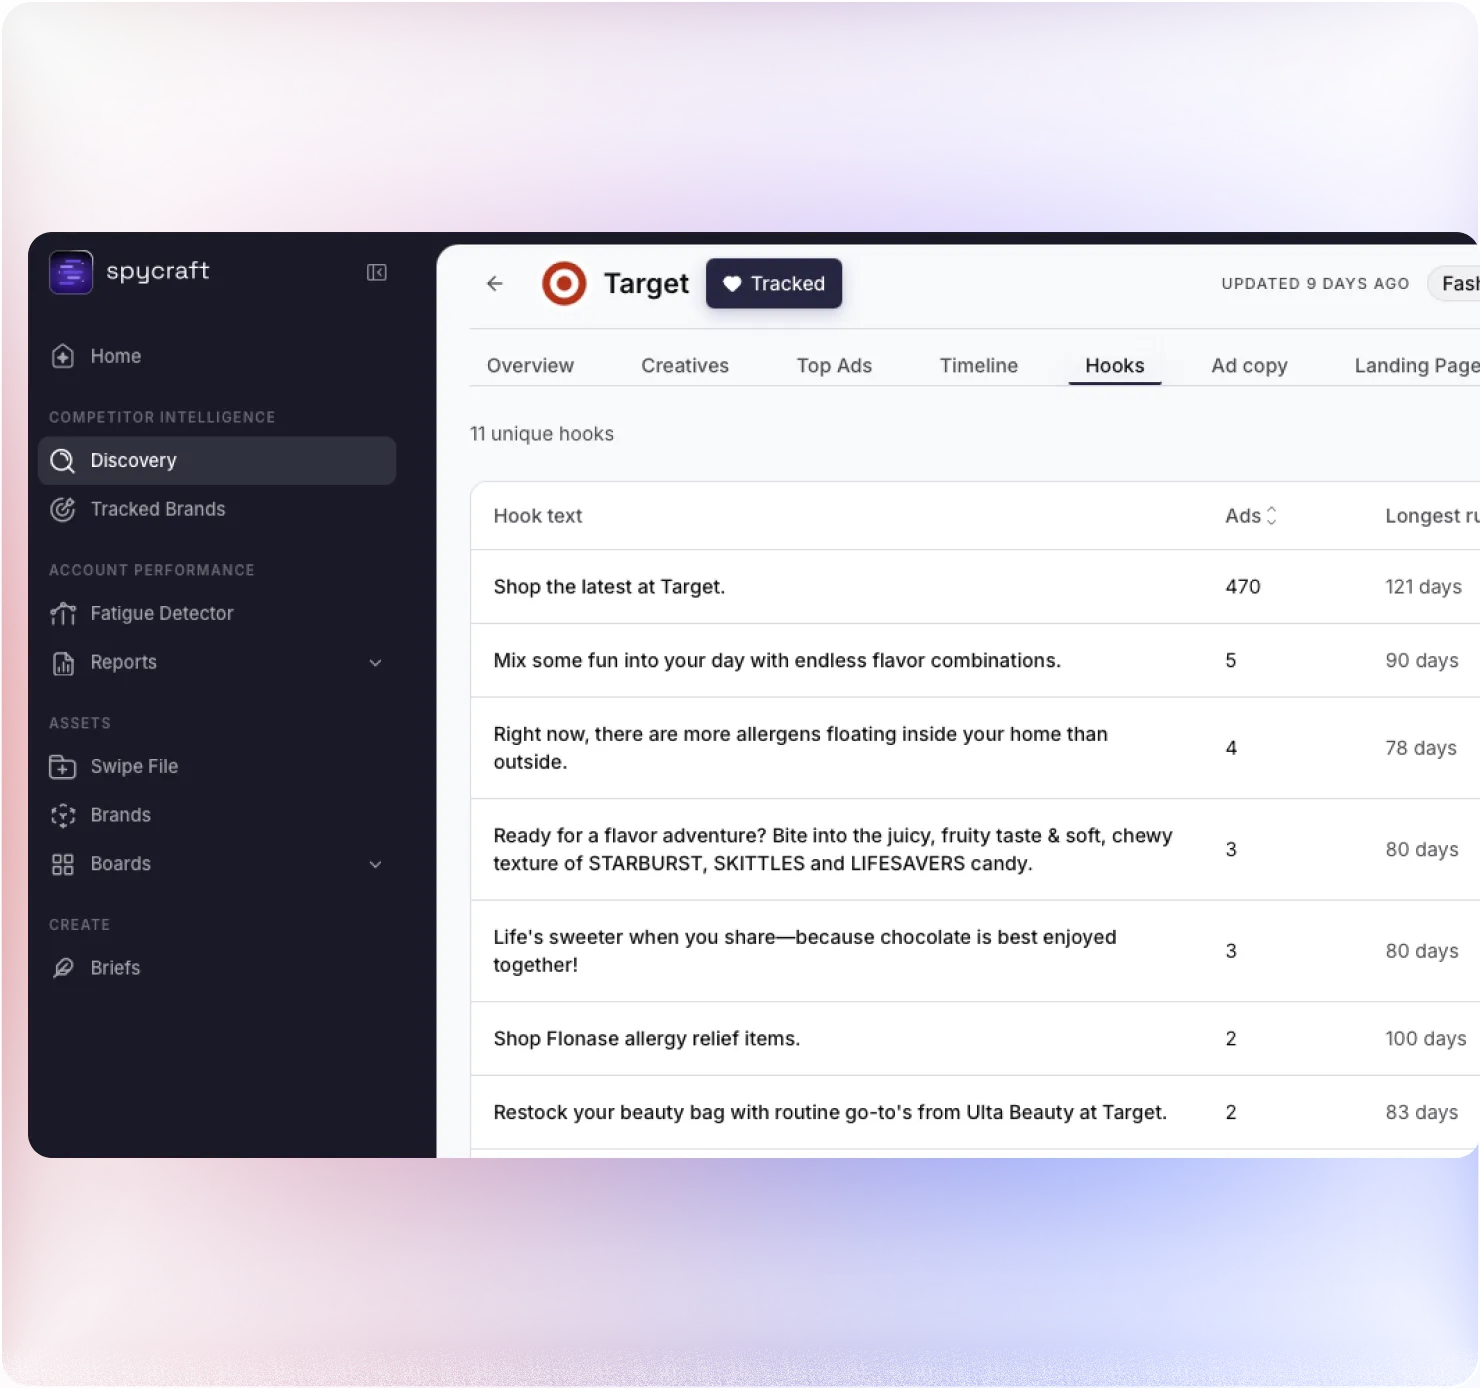Click the Discovery magnifier icon

click(63, 460)
